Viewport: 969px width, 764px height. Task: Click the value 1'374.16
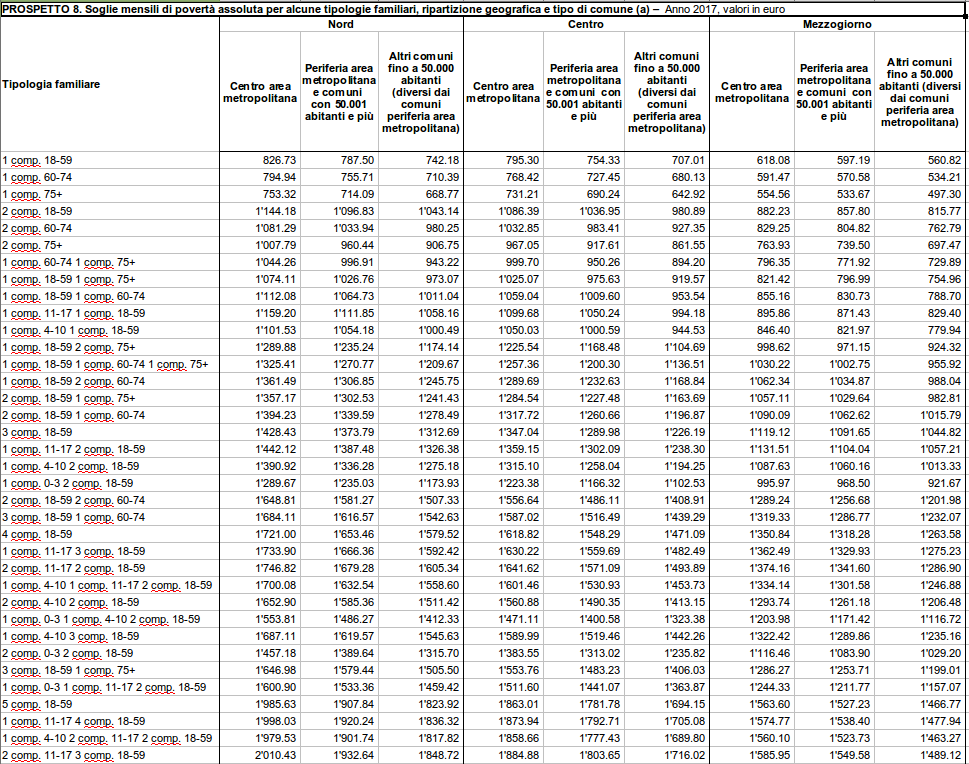(x=769, y=568)
